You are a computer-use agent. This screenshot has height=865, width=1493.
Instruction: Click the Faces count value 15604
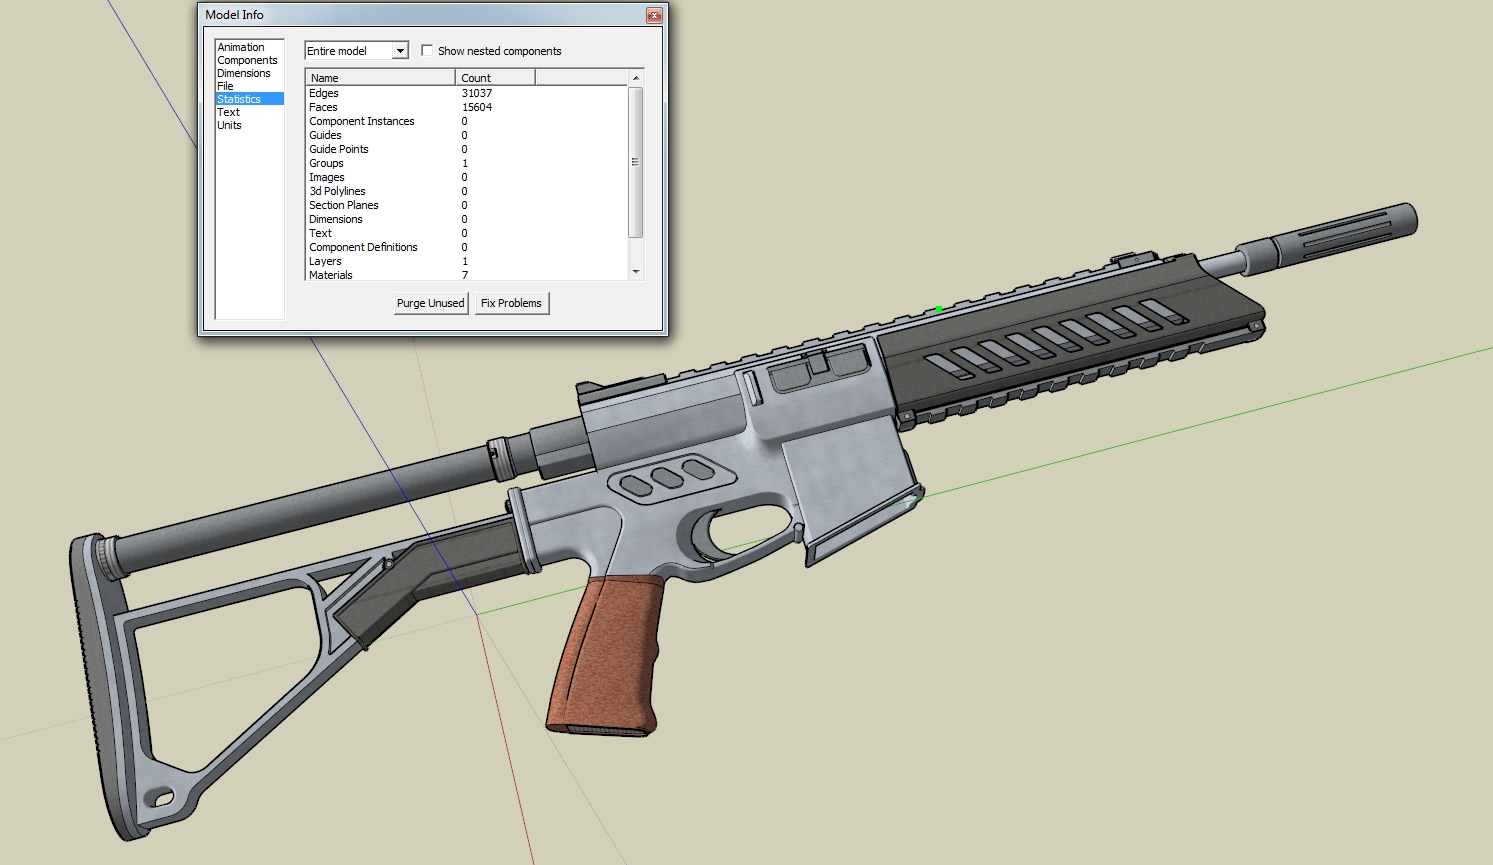[477, 107]
